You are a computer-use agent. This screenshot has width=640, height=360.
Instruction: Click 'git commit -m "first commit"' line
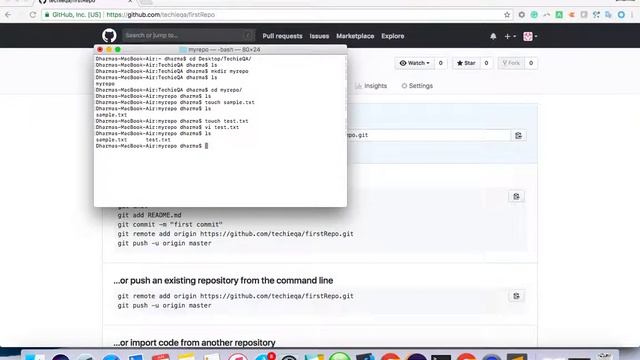click(x=170, y=224)
